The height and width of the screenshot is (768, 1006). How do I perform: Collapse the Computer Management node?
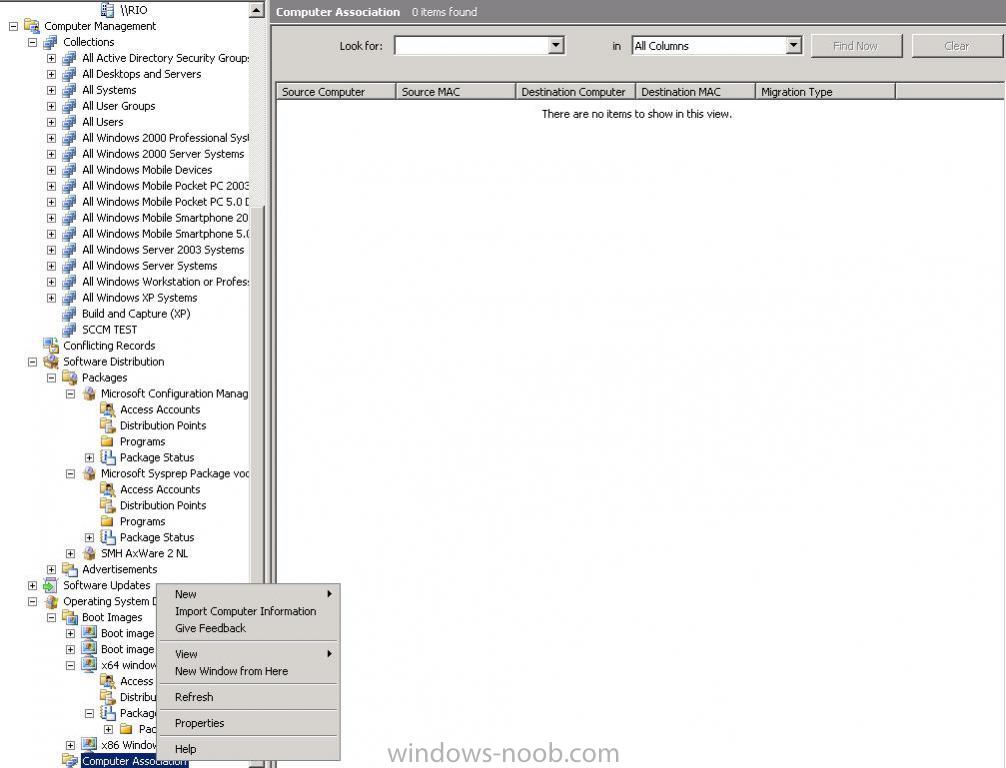[13, 26]
